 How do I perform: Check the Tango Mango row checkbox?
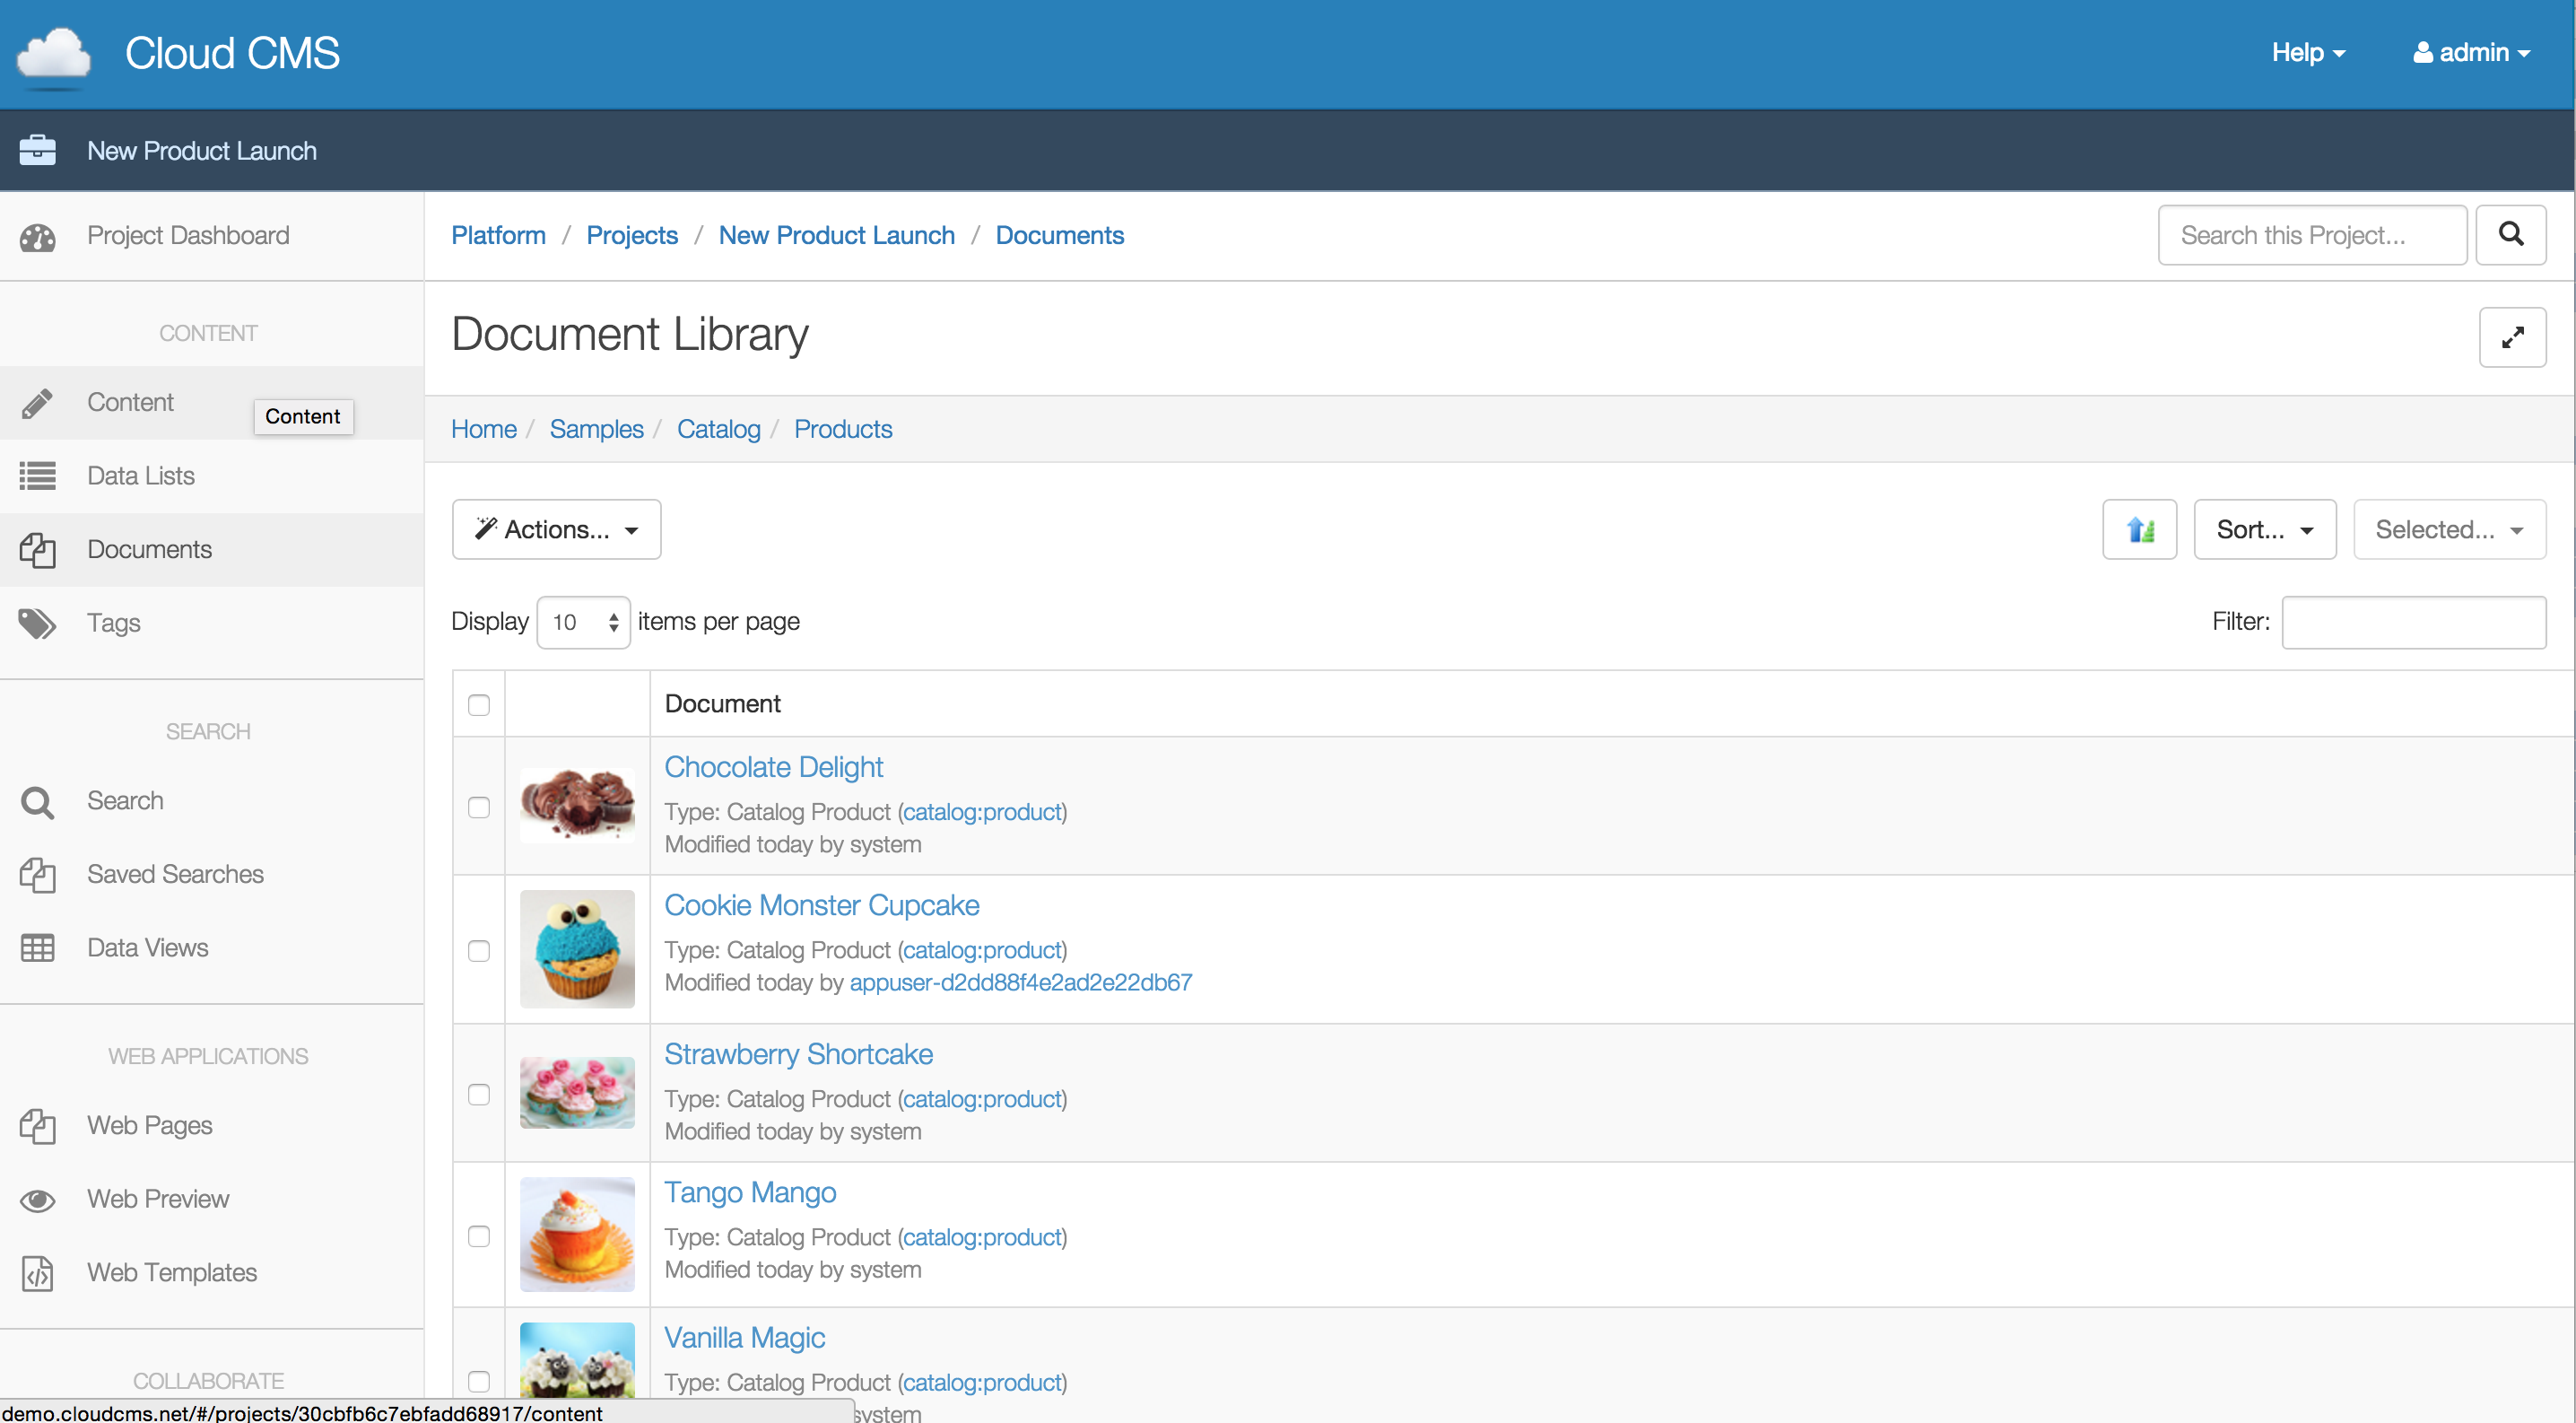click(x=479, y=1236)
